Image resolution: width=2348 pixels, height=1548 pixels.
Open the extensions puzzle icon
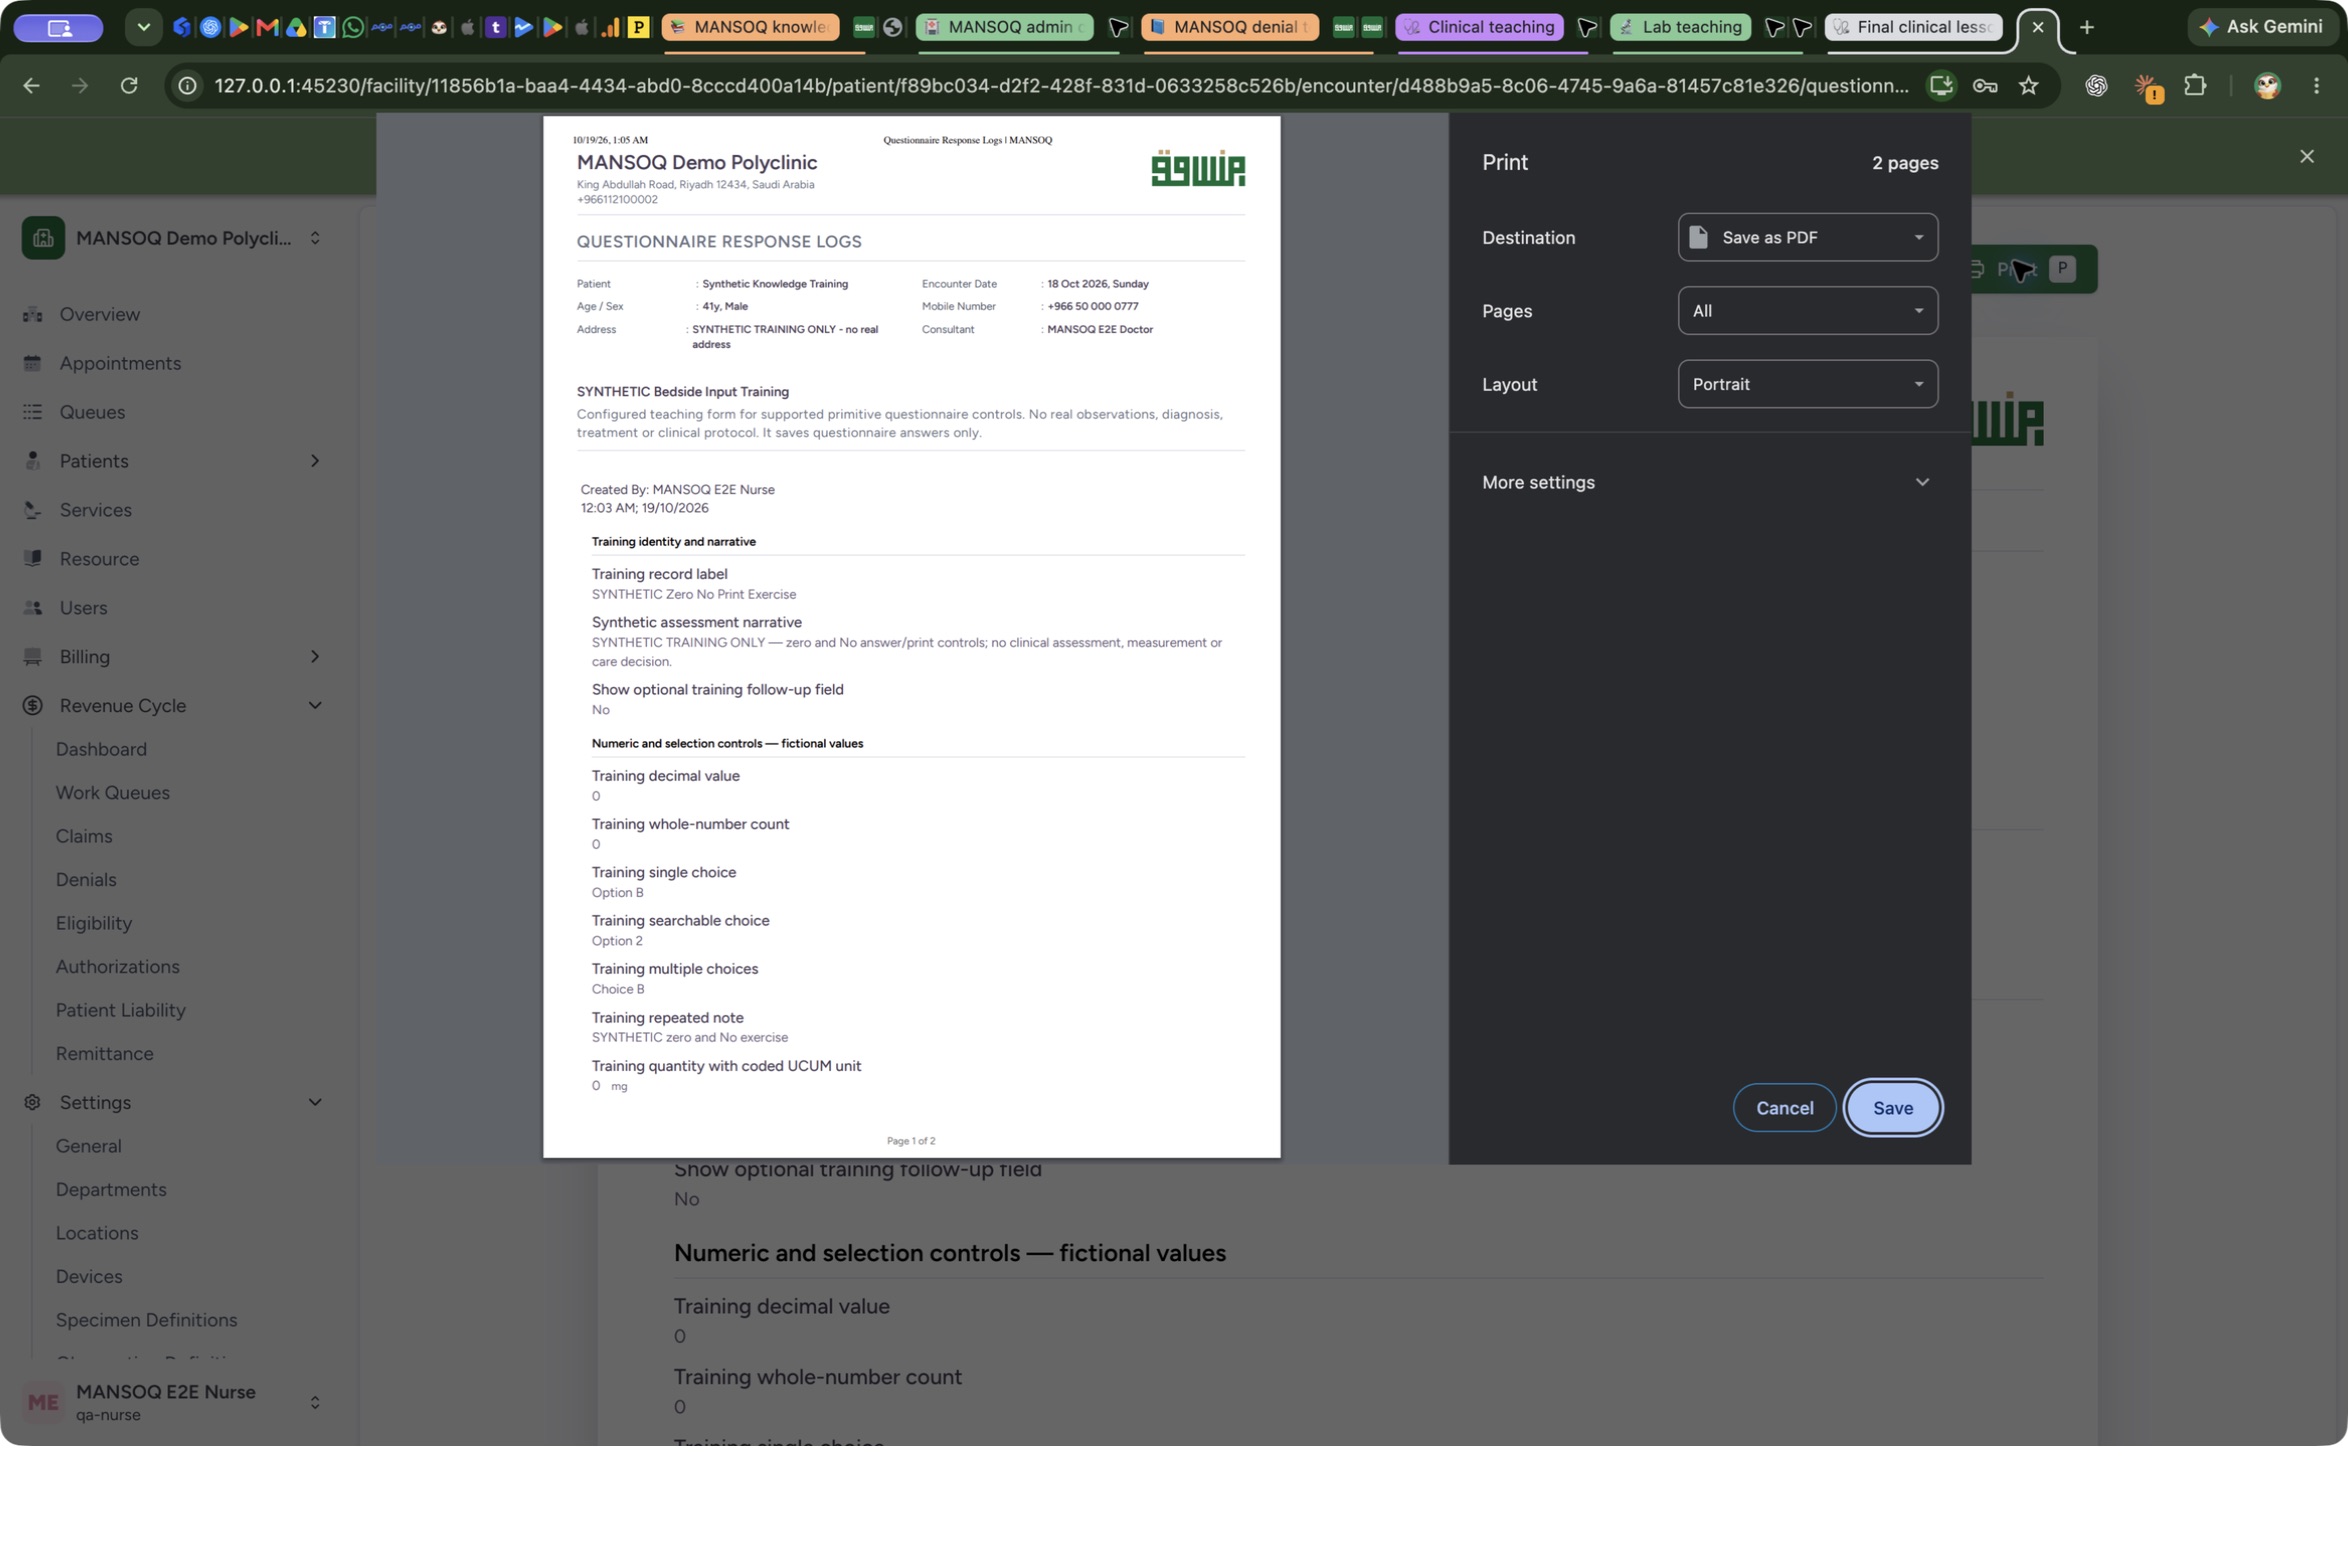pyautogui.click(x=2194, y=86)
